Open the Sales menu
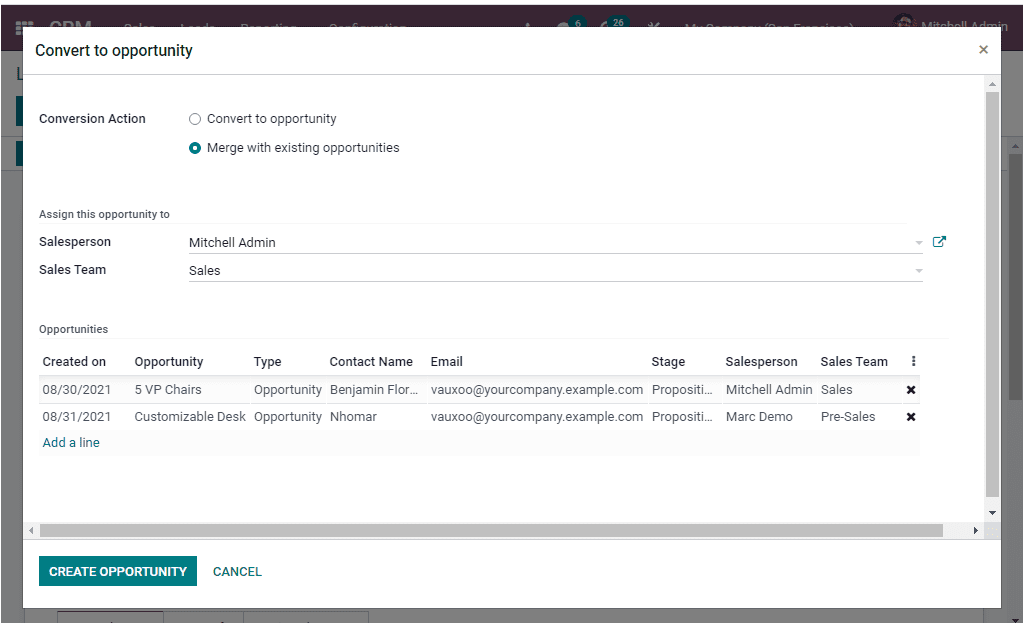The image size is (1024, 624). click(139, 26)
